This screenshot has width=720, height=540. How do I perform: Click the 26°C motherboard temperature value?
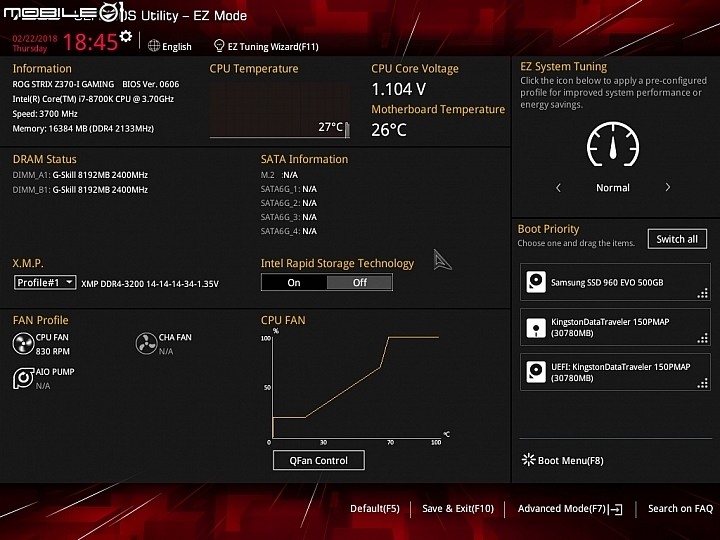pyautogui.click(x=389, y=130)
